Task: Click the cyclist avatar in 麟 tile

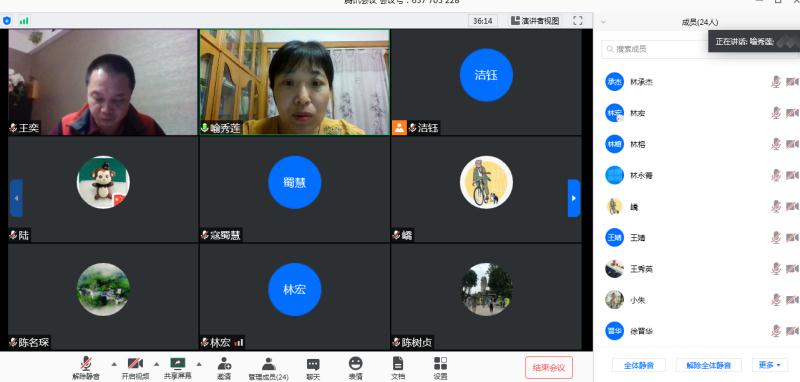Action: click(486, 182)
